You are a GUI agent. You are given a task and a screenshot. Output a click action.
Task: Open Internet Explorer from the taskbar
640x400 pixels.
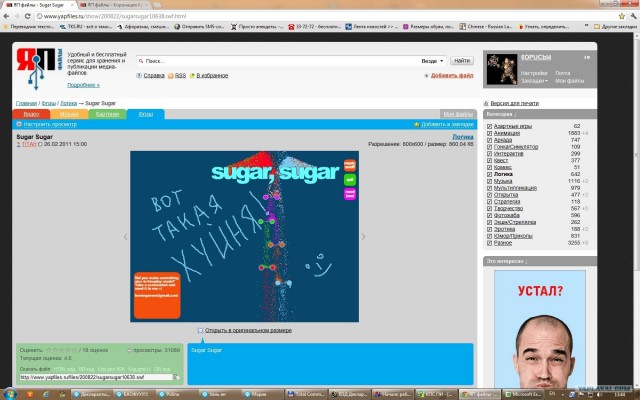tap(46, 394)
